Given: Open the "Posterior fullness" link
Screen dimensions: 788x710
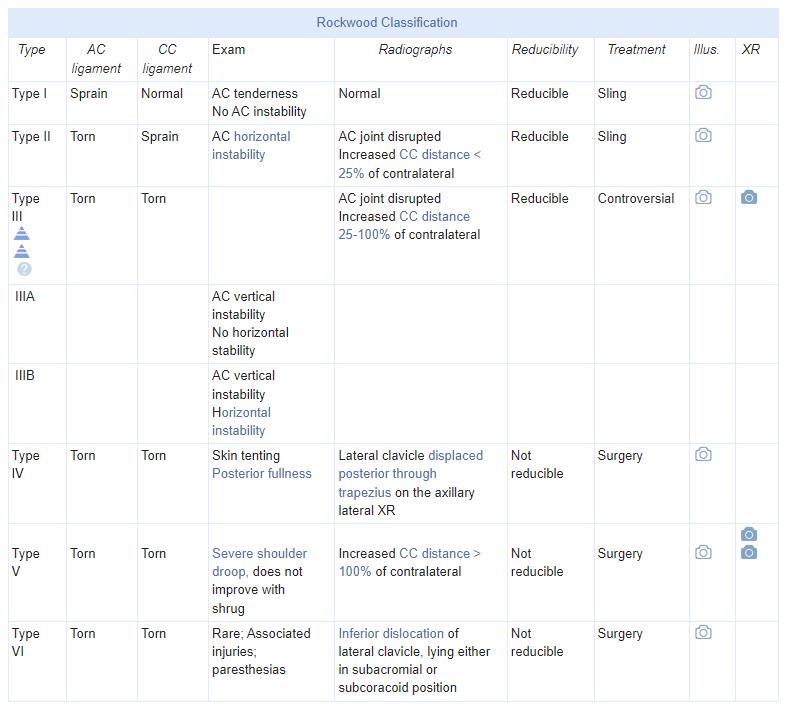Looking at the screenshot, I should (x=262, y=473).
